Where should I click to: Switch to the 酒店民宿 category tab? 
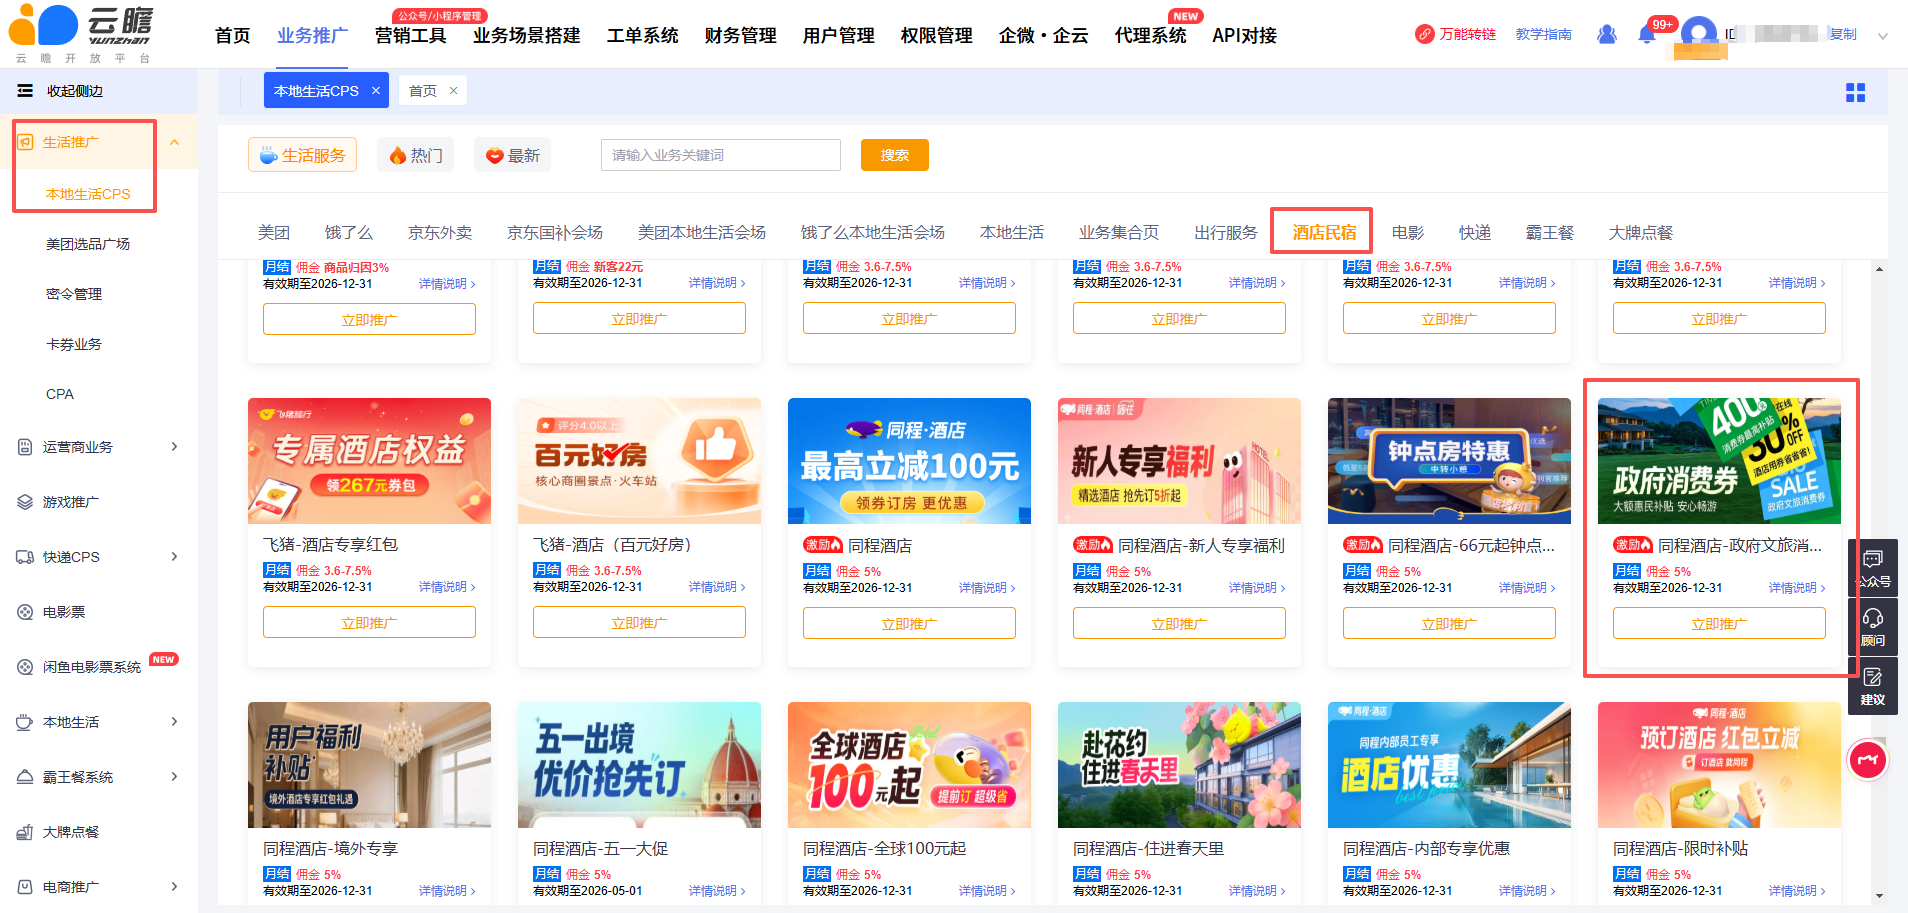tap(1323, 233)
